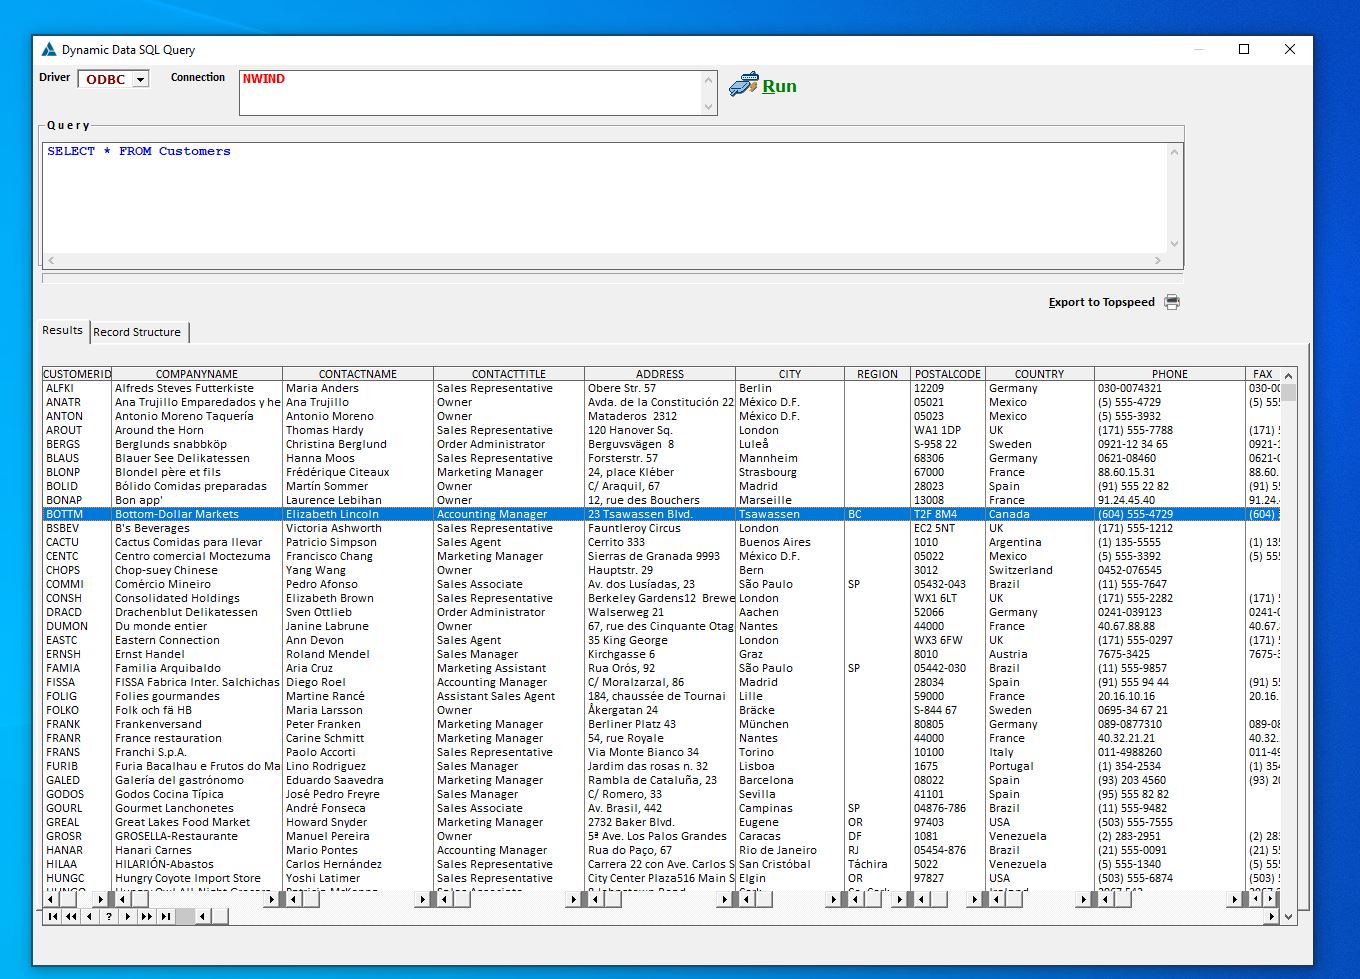Run the SQL query
Screen dimensions: 1360x979
764,86
